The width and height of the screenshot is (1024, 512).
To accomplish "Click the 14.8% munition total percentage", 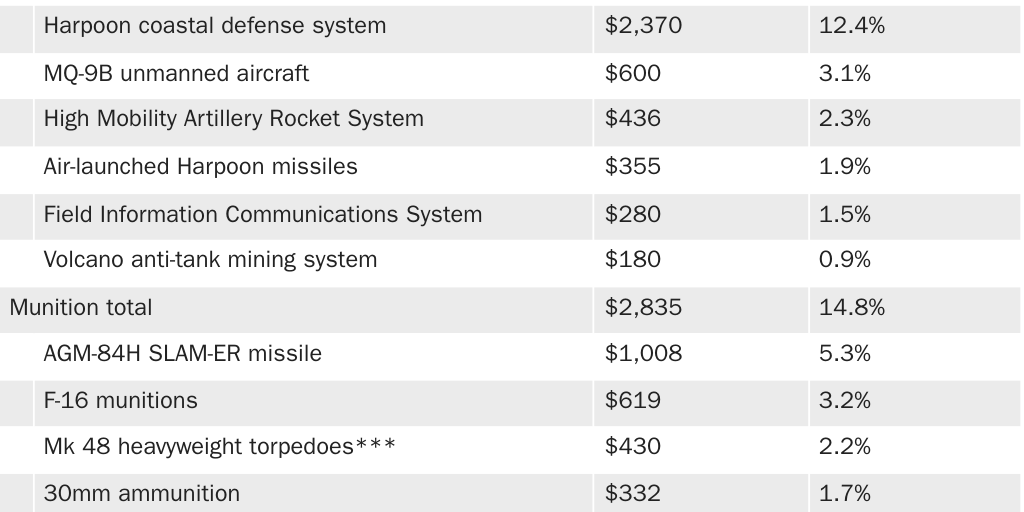I will [851, 307].
